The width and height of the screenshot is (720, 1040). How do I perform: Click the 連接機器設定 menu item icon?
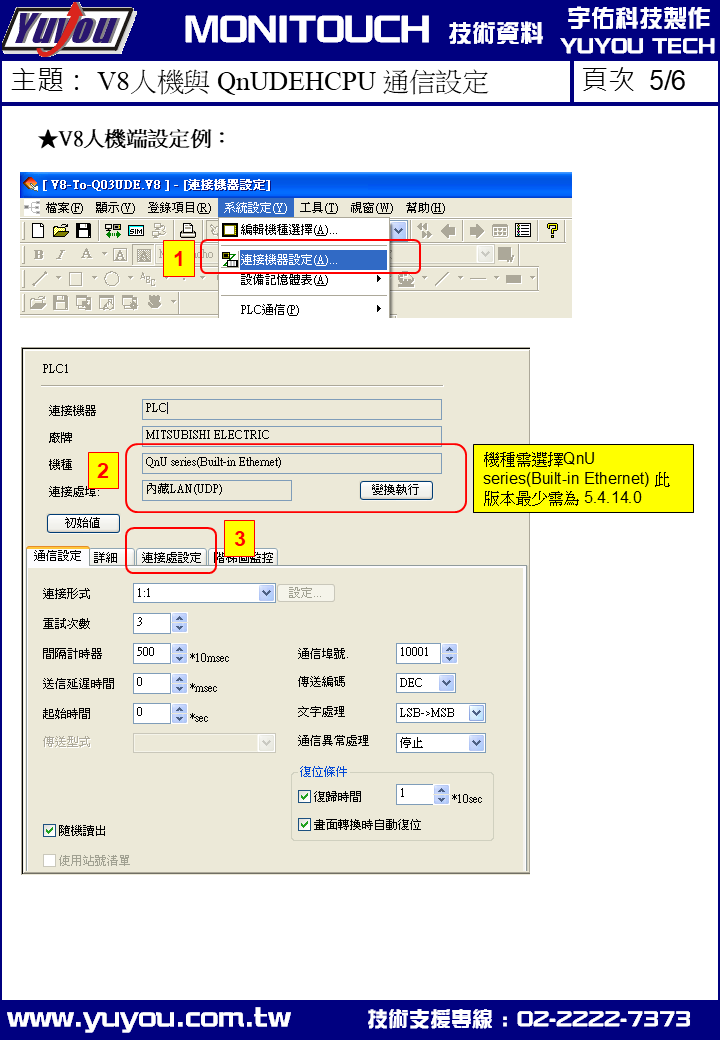click(230, 260)
